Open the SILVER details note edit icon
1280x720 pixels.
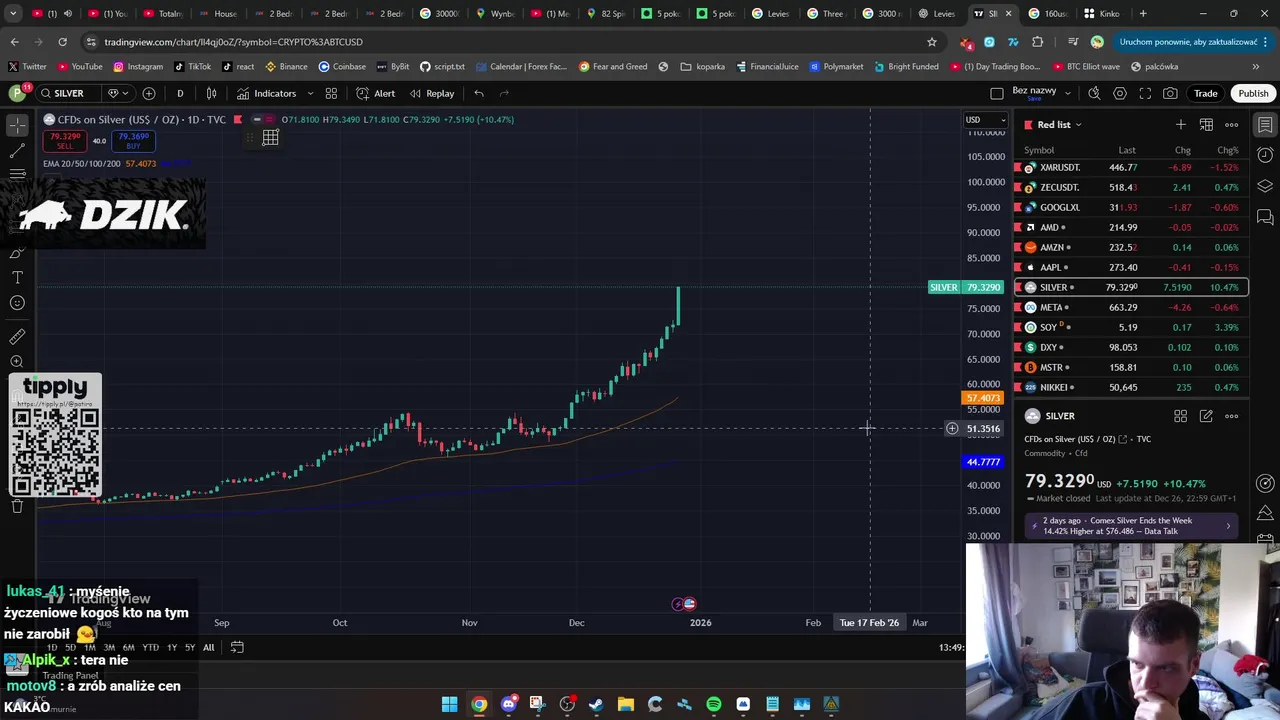point(1206,416)
